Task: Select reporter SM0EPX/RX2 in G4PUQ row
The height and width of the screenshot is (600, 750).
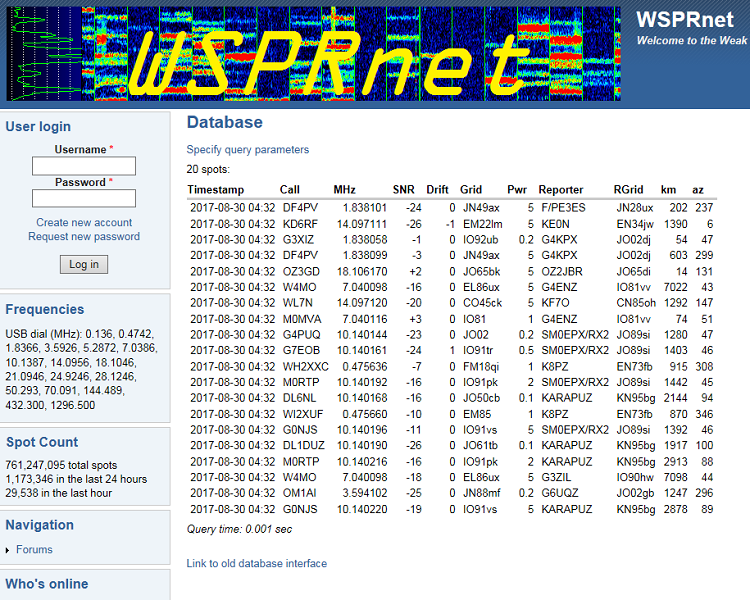Action: point(574,335)
